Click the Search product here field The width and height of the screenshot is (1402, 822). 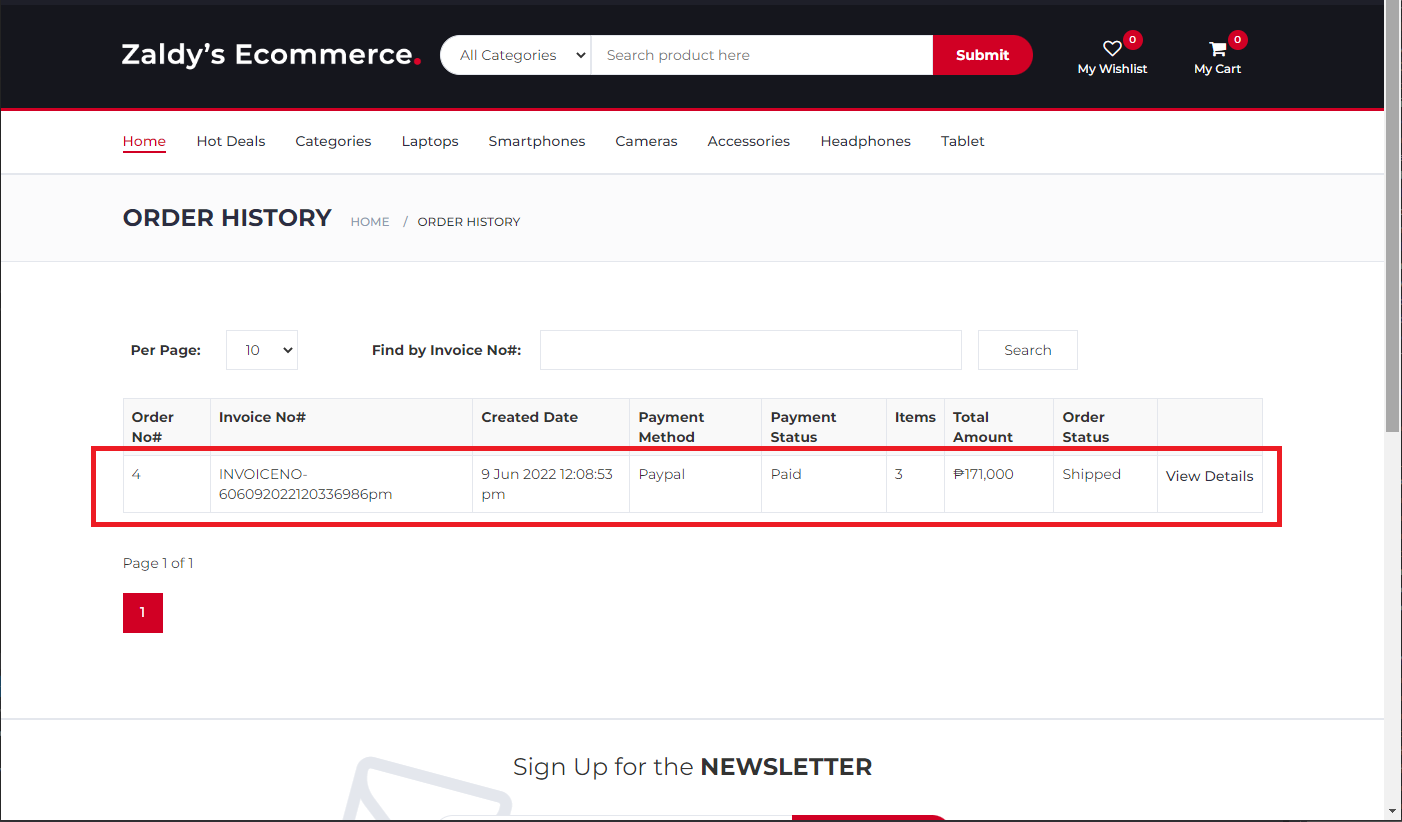click(x=761, y=55)
